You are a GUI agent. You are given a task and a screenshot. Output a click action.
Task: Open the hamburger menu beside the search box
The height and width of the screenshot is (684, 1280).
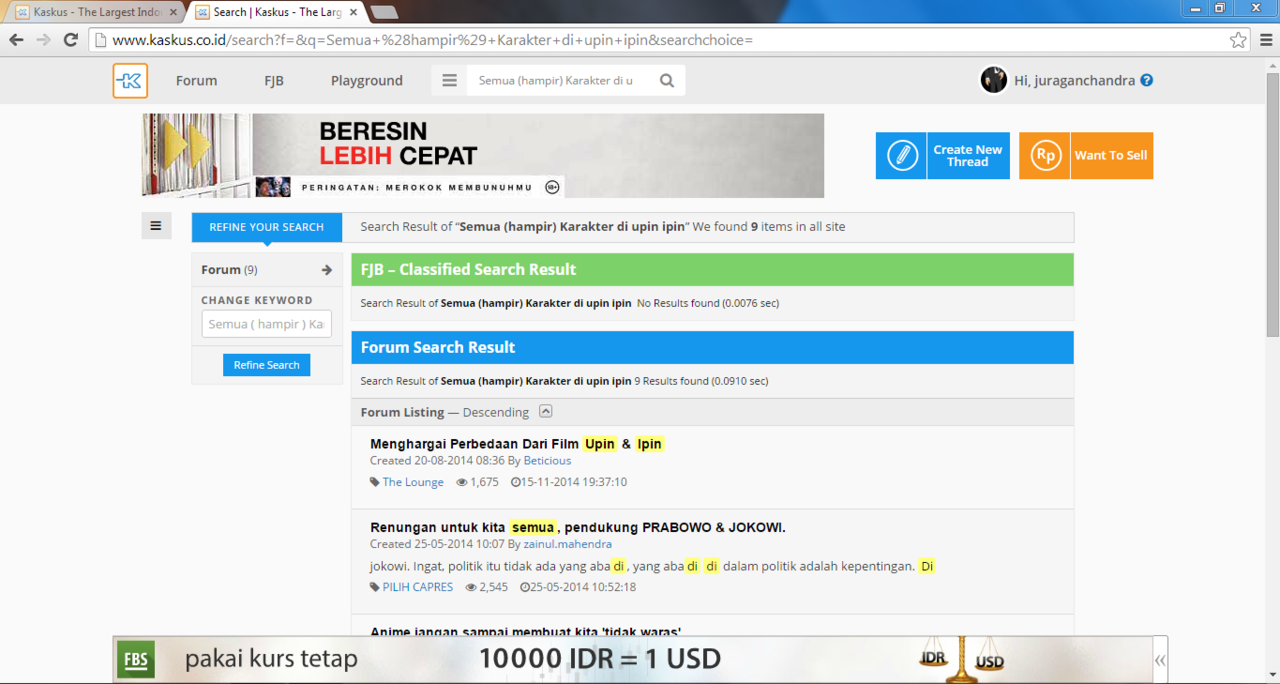[x=449, y=81]
